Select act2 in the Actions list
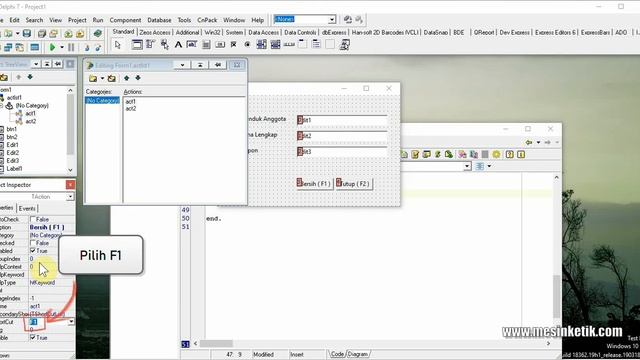 [x=131, y=109]
